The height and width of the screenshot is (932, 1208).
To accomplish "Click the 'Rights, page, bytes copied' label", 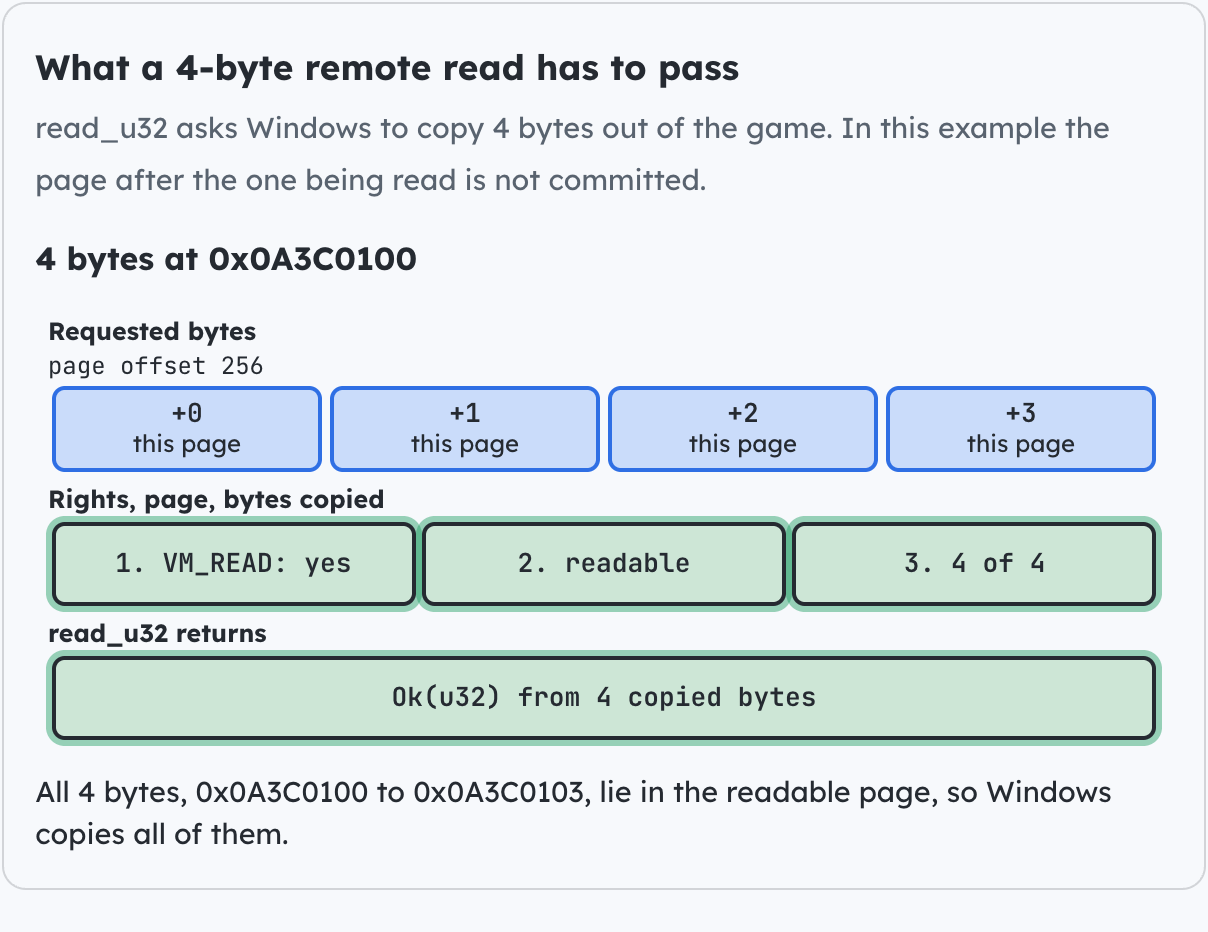I will pyautogui.click(x=216, y=499).
